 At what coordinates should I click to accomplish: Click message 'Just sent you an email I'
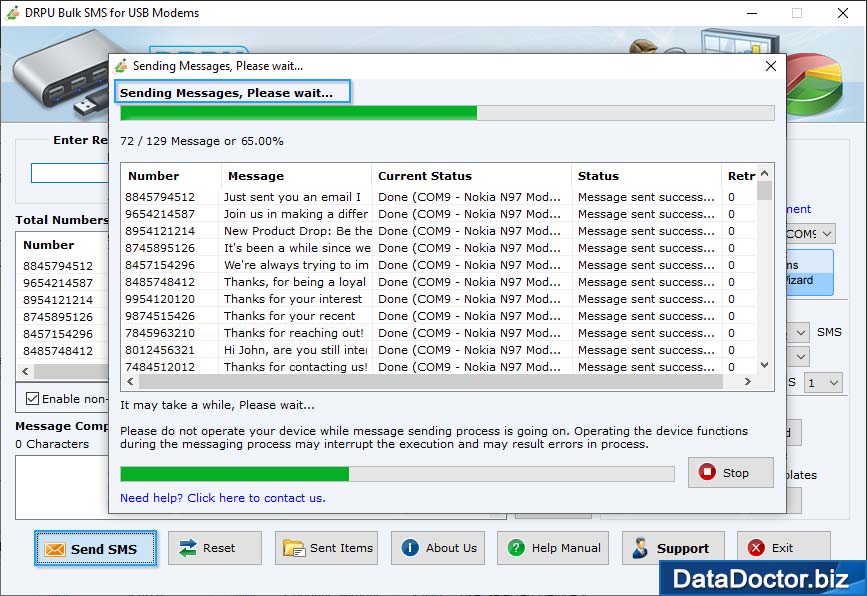coord(292,197)
